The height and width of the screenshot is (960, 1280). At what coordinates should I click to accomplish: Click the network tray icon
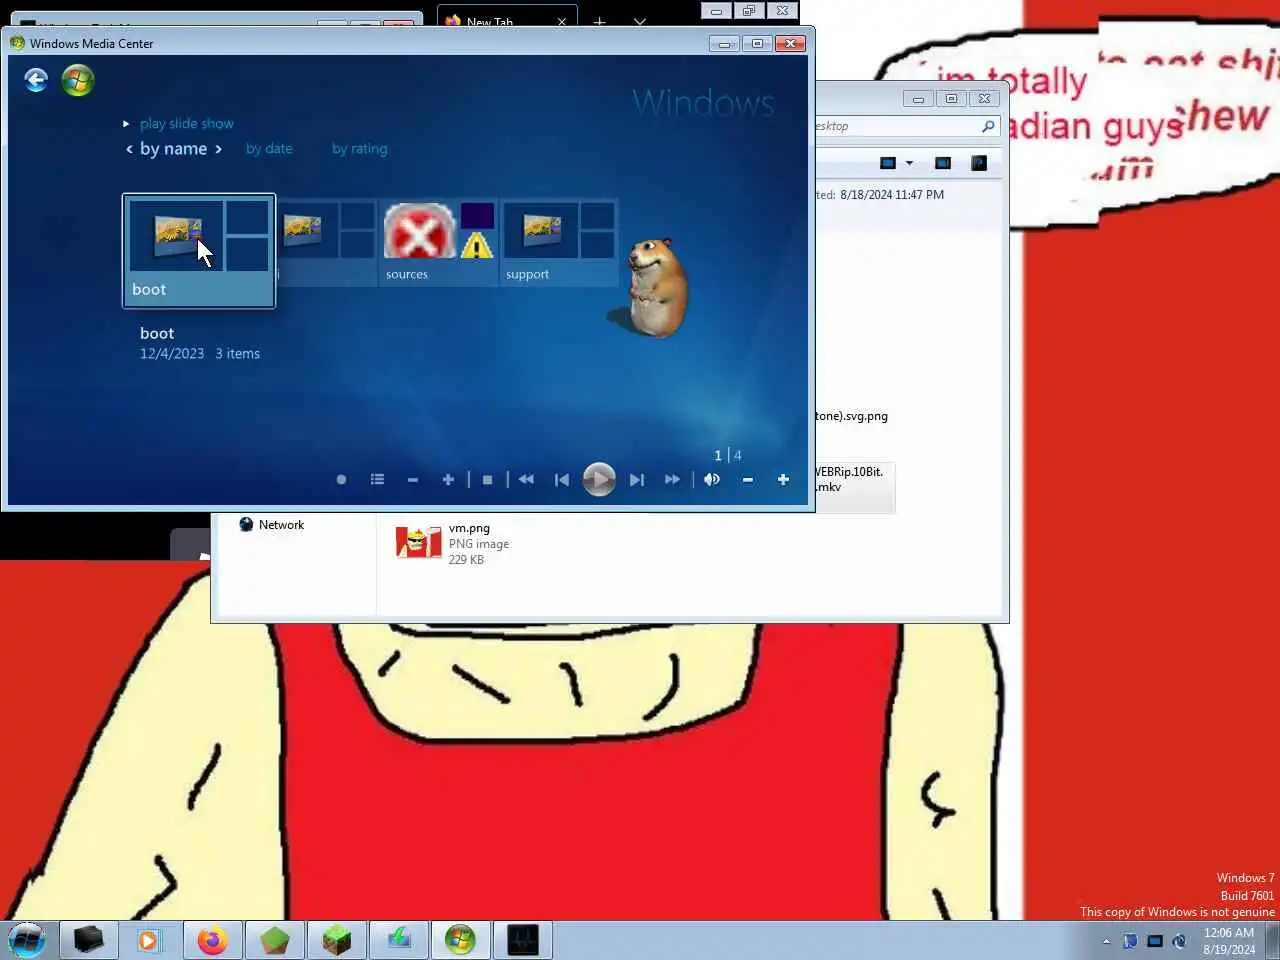tap(1155, 941)
